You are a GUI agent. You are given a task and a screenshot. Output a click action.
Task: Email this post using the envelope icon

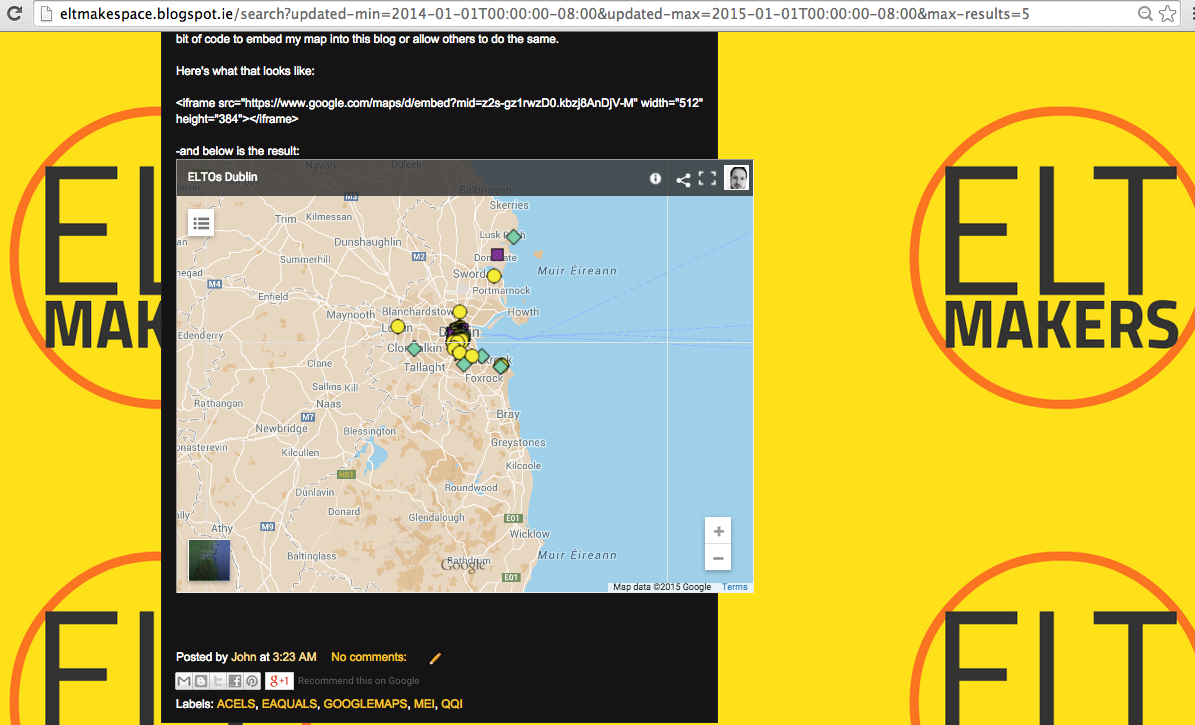184,681
